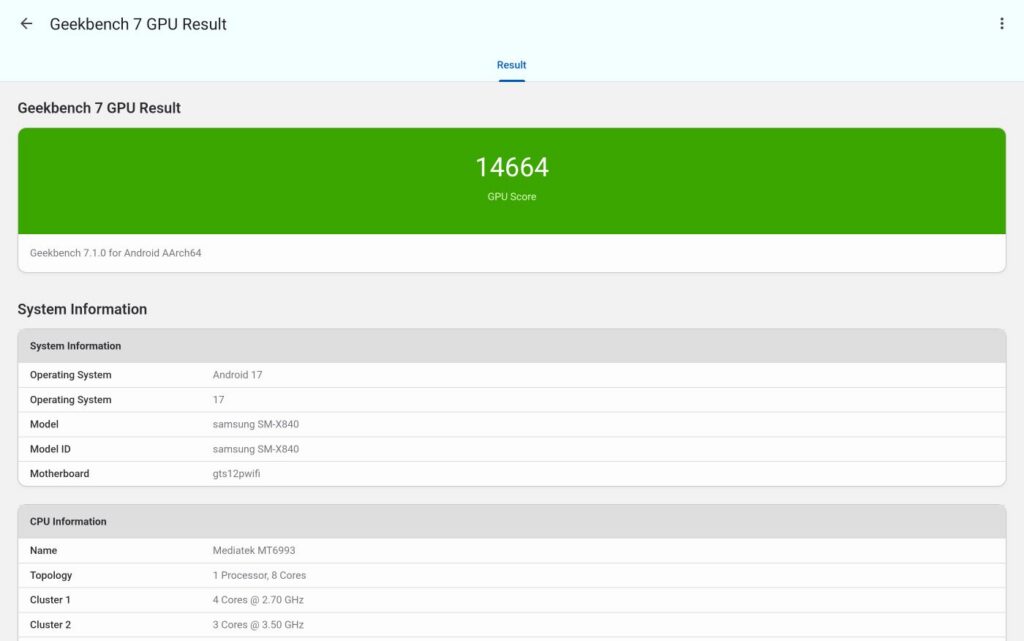The width and height of the screenshot is (1024, 641).
Task: Click the standalone '17' operating system value
Action: point(218,399)
